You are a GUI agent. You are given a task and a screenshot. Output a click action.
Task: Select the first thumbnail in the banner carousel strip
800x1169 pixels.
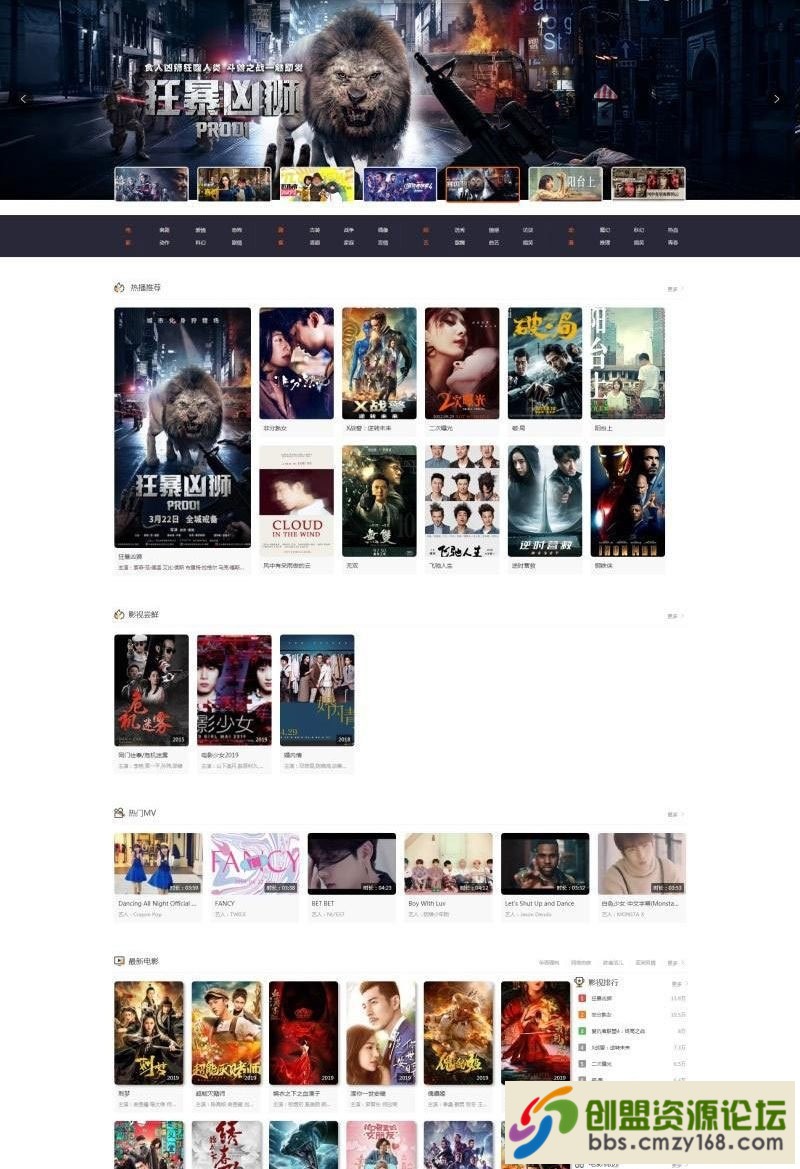tap(151, 184)
